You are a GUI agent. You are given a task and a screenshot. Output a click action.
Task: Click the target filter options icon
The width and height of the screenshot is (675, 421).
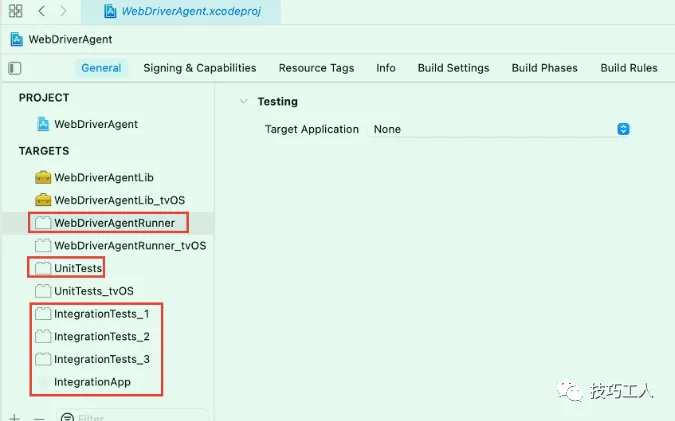point(67,418)
